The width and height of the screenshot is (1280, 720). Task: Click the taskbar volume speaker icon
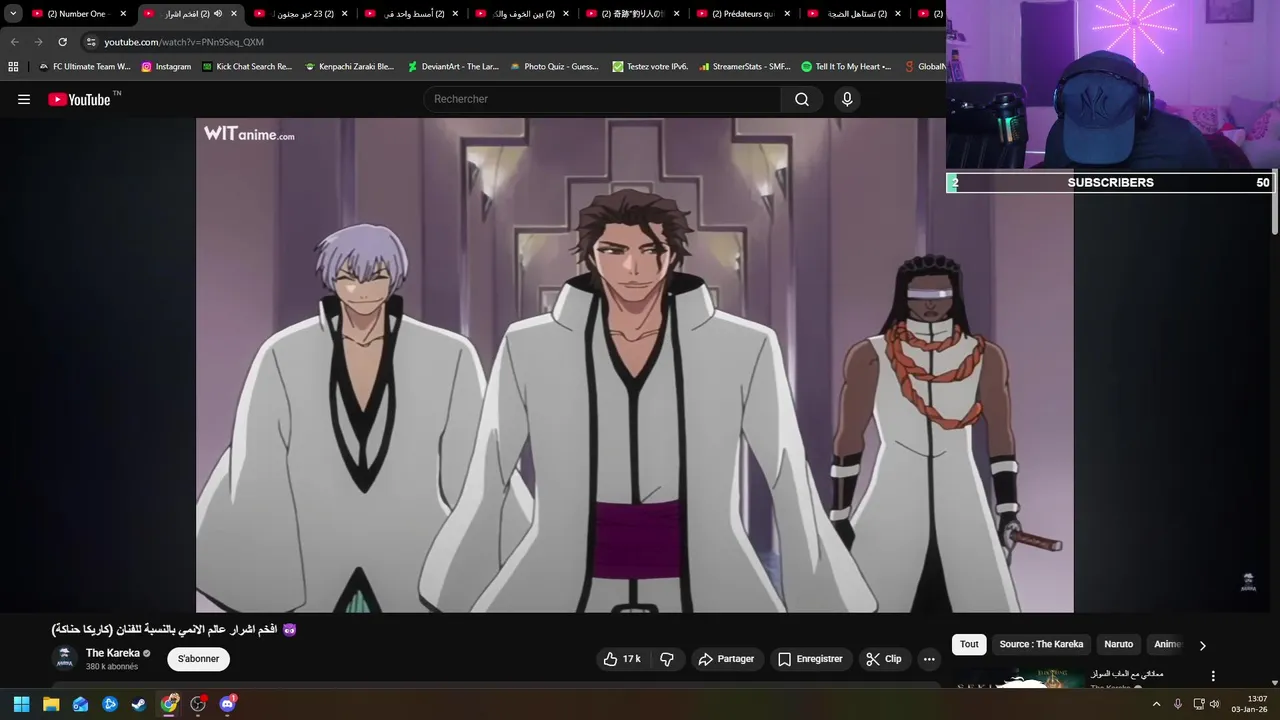pos(1215,704)
